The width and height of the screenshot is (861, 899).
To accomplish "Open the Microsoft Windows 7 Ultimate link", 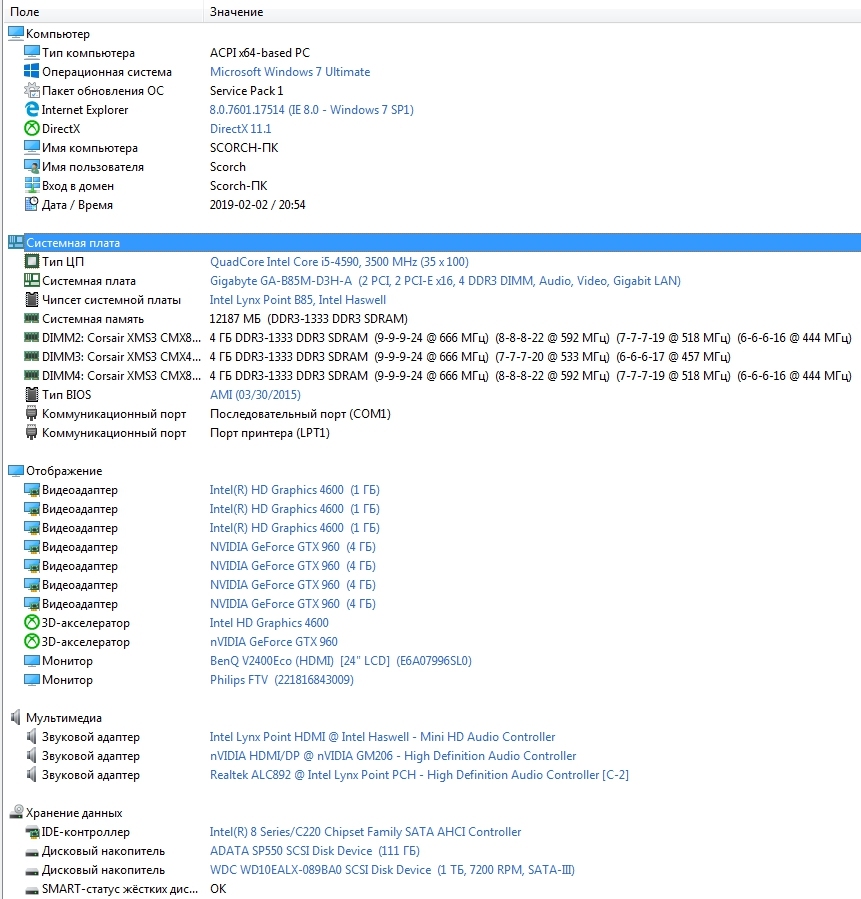I will (289, 72).
